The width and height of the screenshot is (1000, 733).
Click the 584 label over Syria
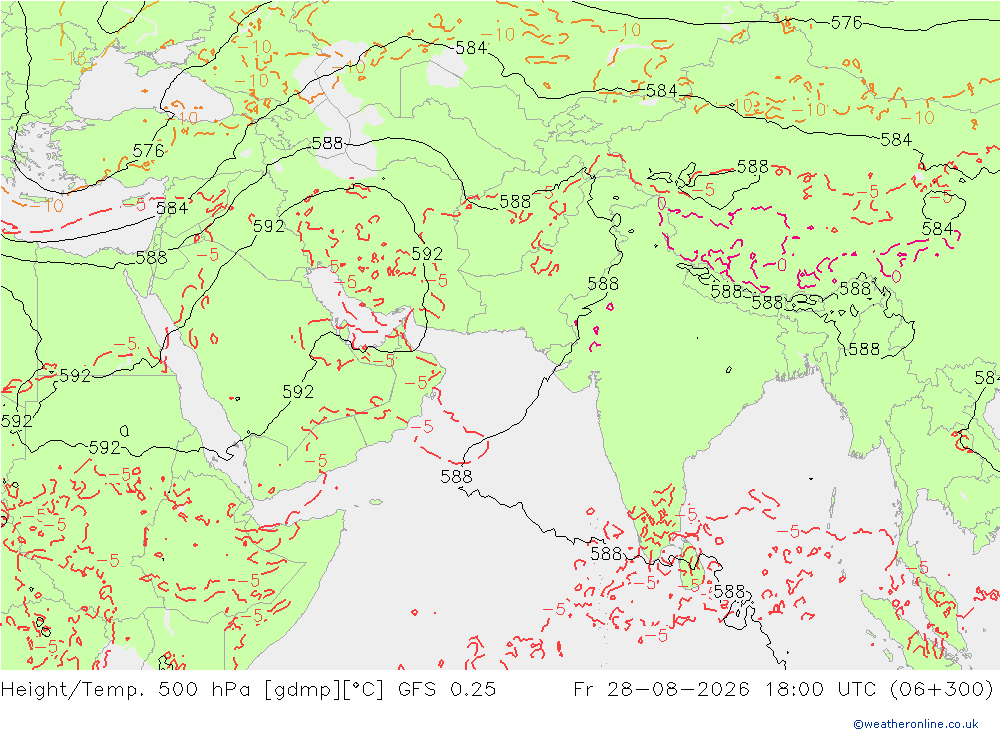(x=172, y=208)
